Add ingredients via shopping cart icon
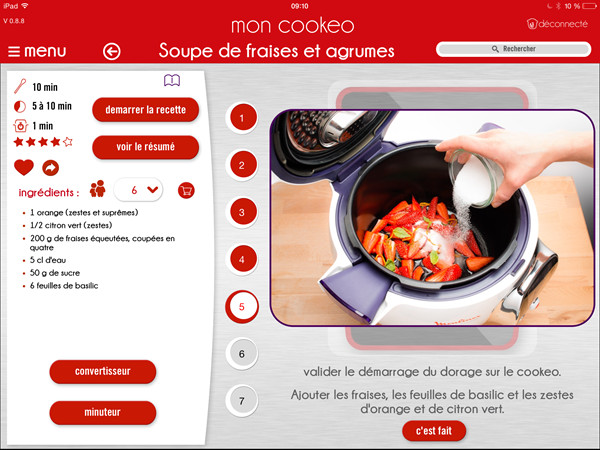 (x=186, y=191)
